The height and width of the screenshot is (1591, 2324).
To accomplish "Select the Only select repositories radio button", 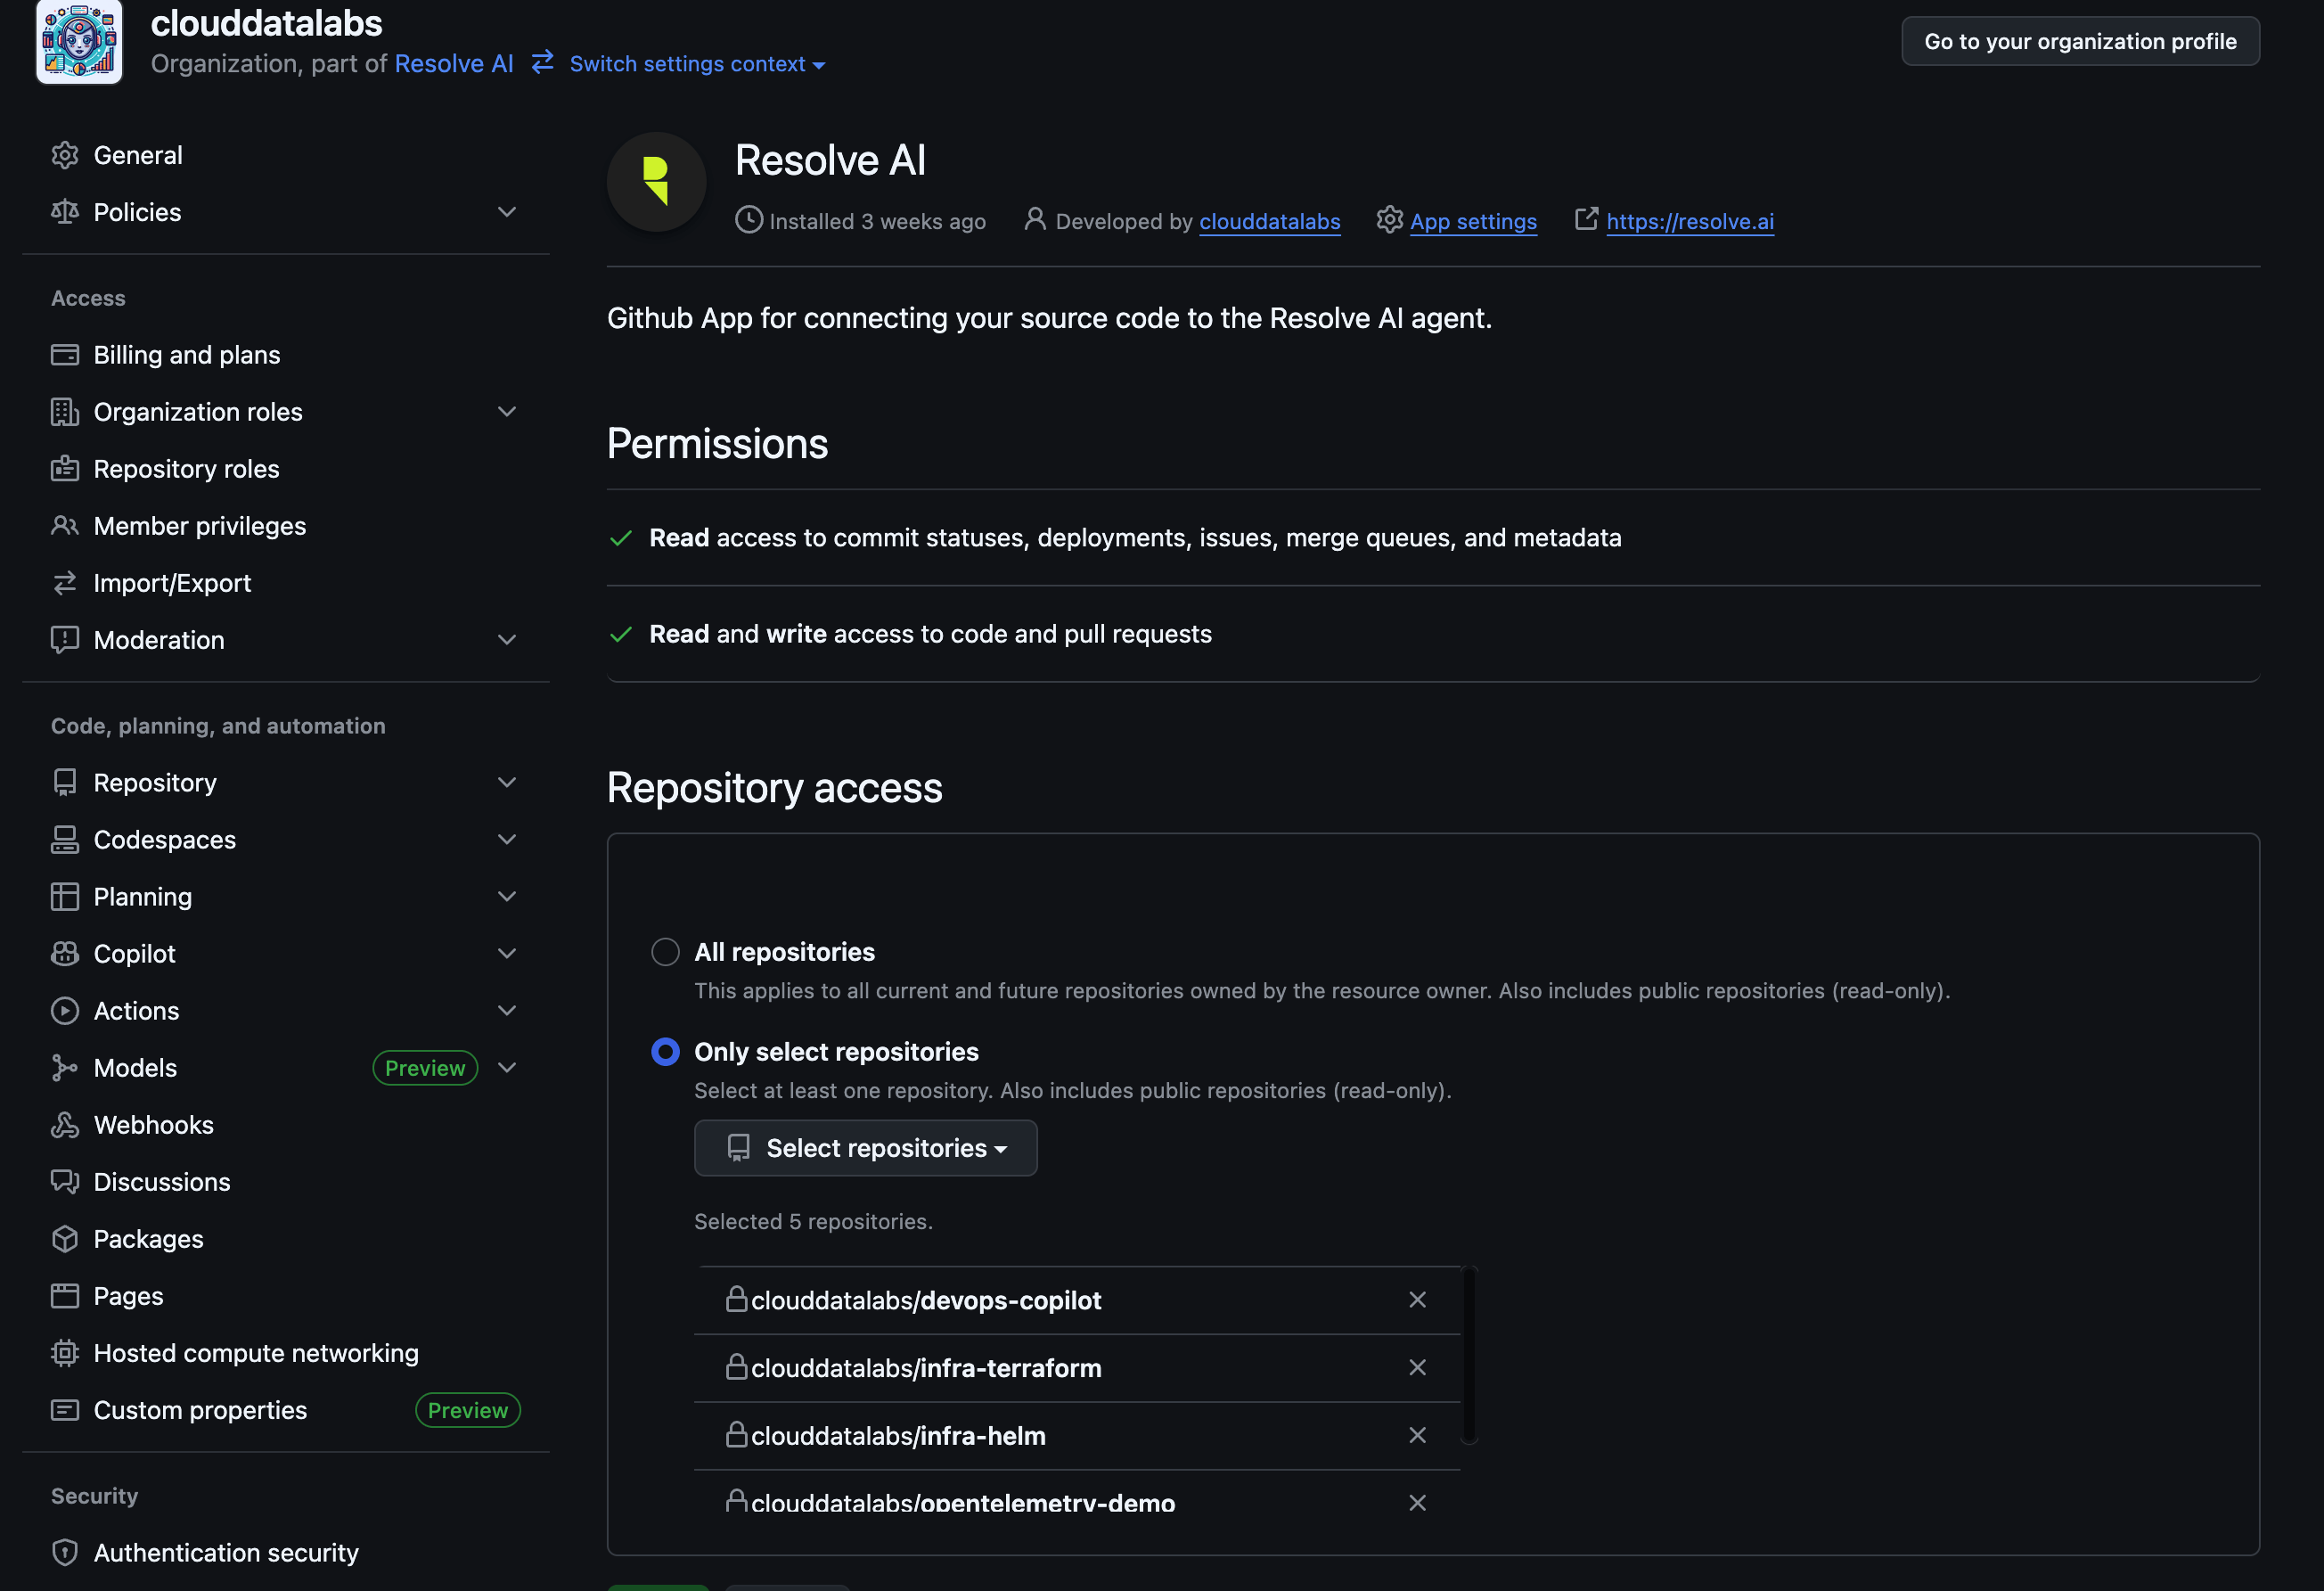I will [666, 1052].
